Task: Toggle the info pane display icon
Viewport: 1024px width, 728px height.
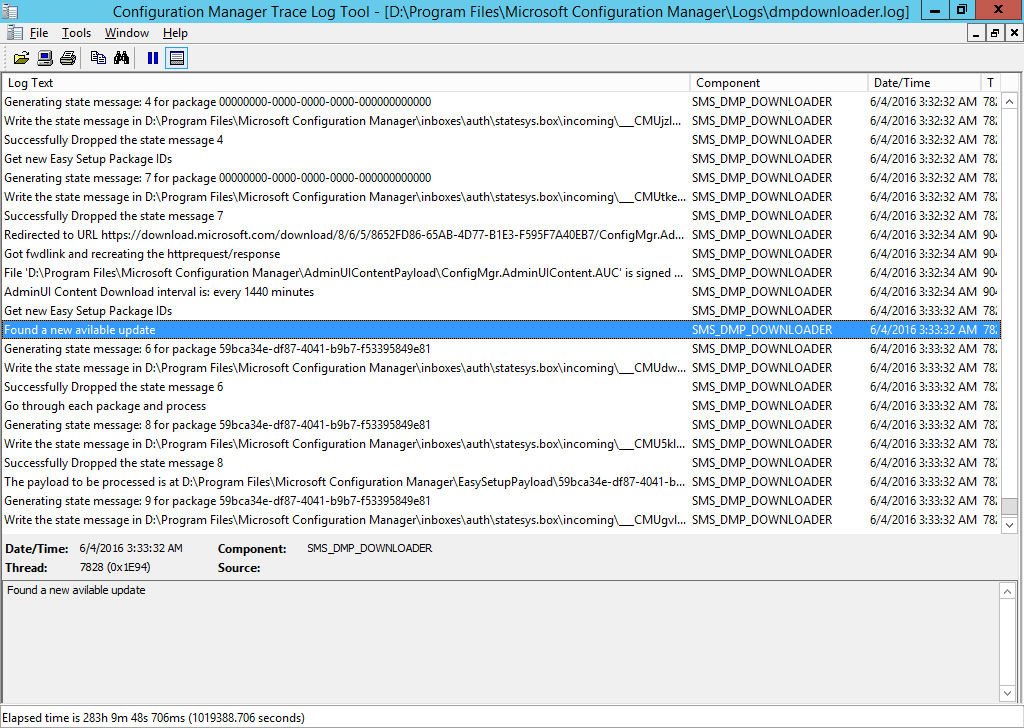Action: click(x=176, y=58)
